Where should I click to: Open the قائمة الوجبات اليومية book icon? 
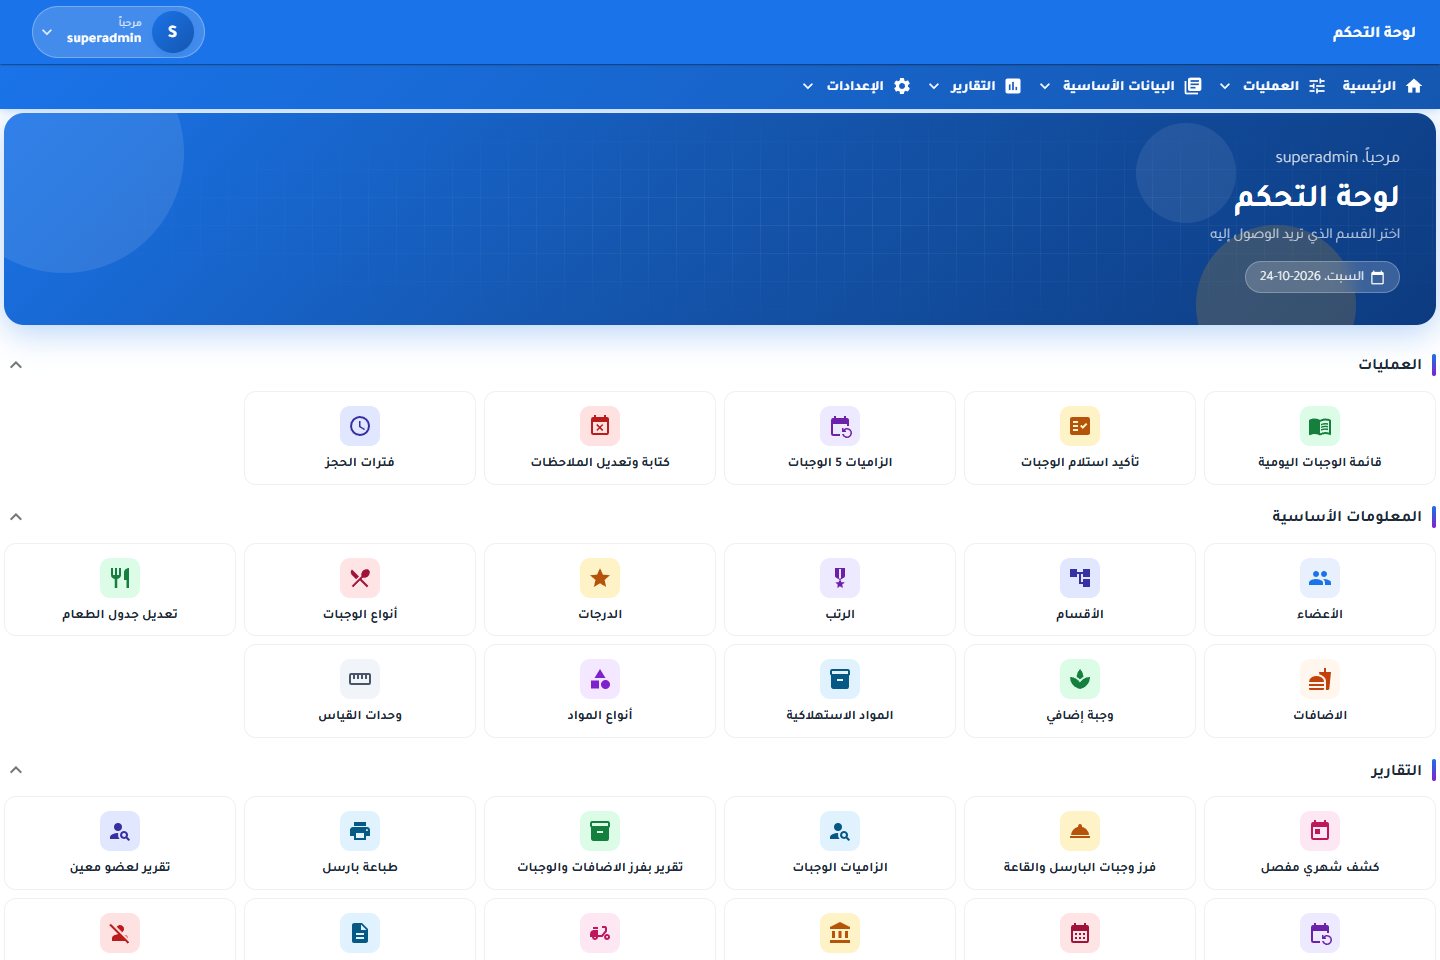coord(1320,426)
